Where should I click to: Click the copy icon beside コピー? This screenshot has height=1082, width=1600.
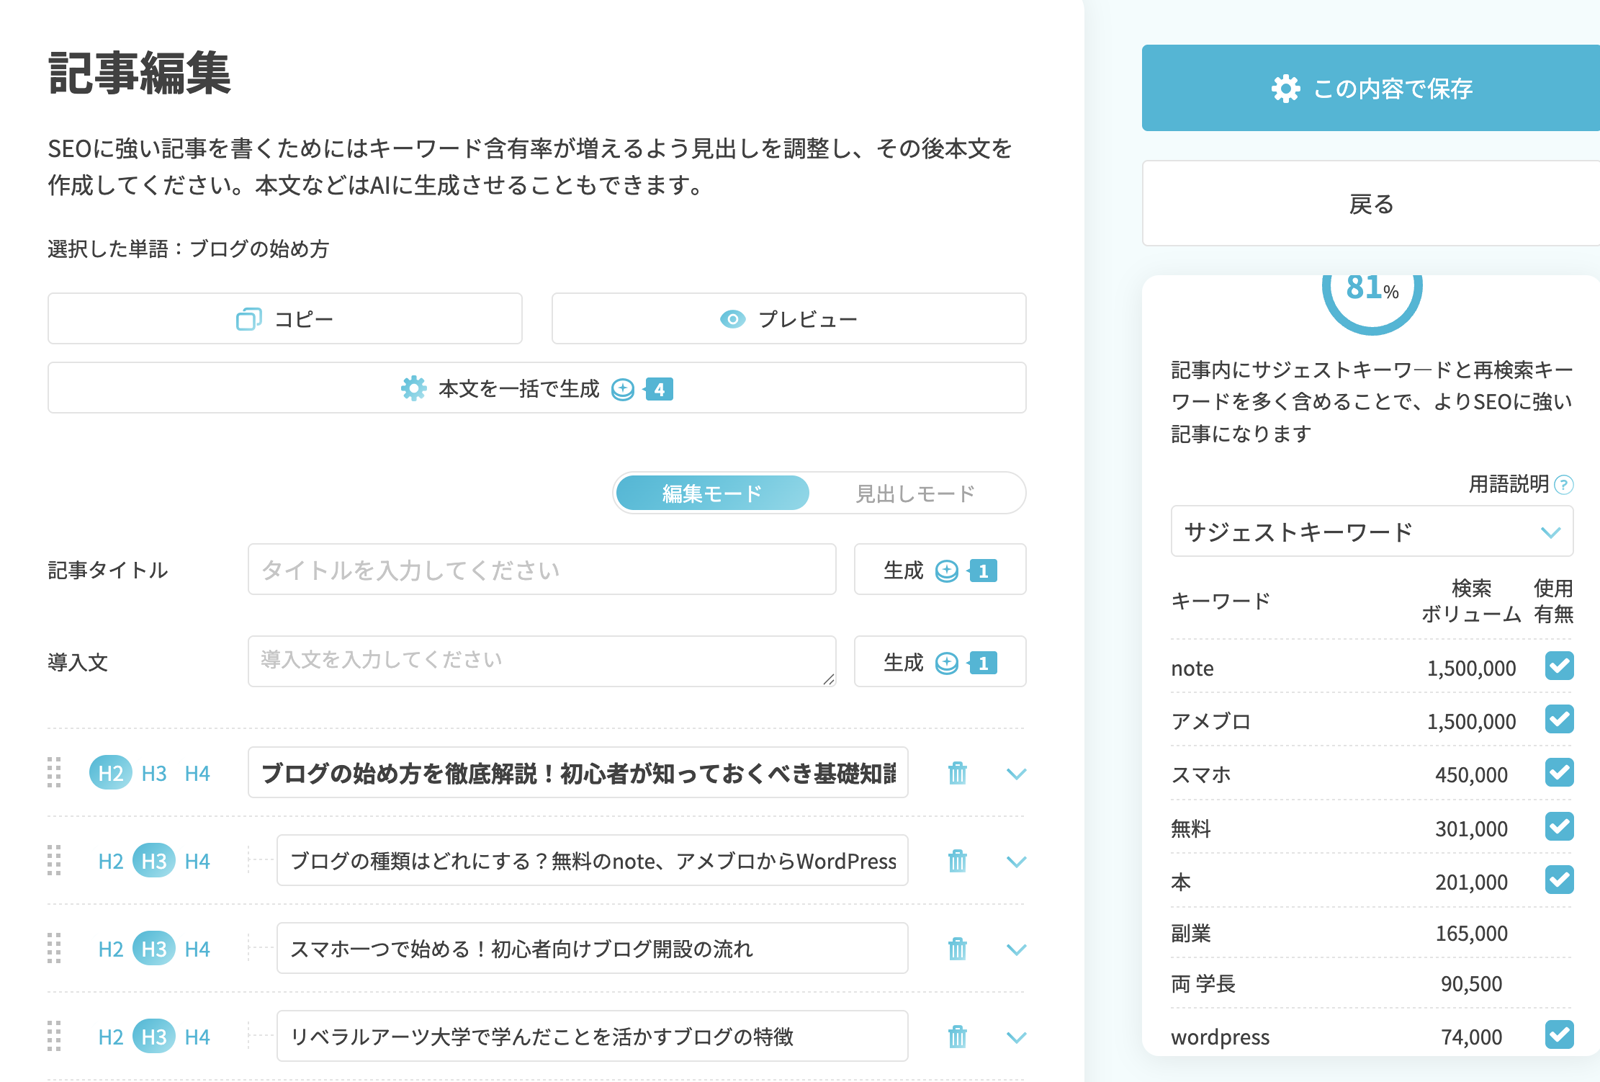pos(249,319)
